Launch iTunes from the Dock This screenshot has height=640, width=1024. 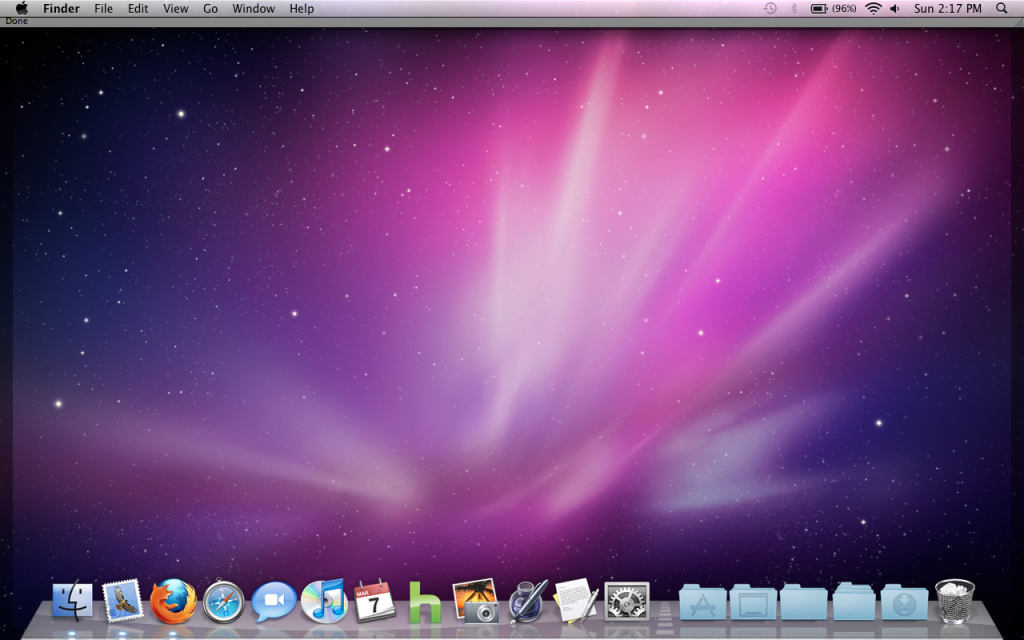coord(324,601)
